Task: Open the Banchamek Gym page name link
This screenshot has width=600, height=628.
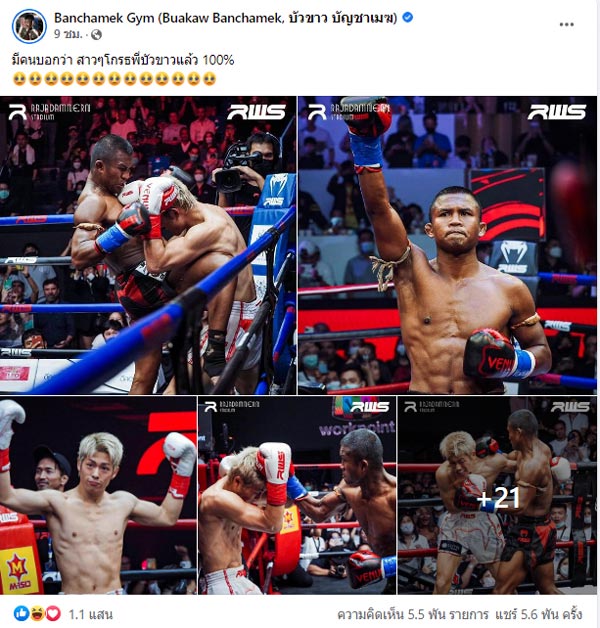Action: point(226,18)
